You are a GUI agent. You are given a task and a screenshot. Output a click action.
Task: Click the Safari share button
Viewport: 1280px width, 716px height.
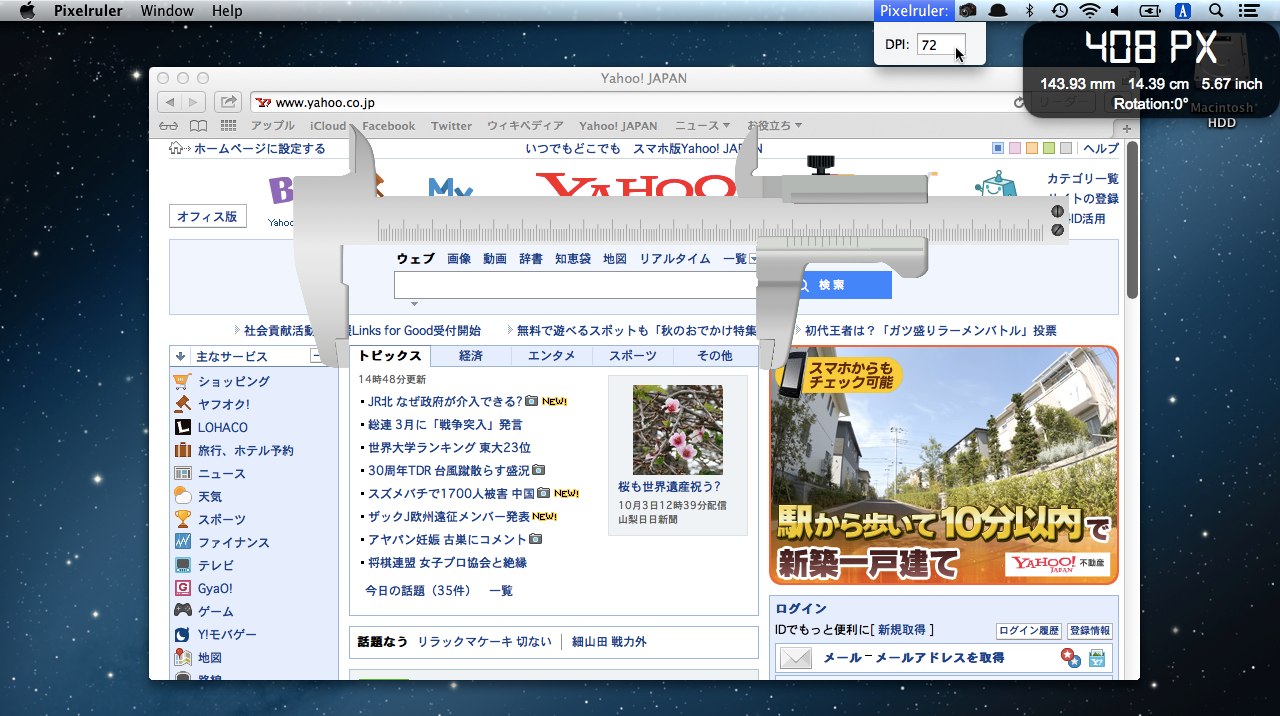point(228,102)
